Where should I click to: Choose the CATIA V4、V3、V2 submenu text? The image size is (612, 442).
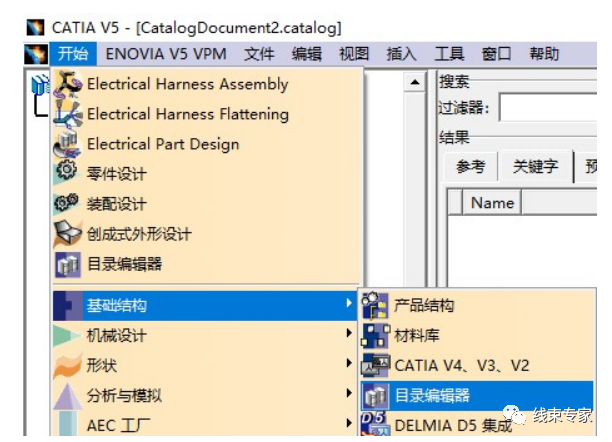coord(462,365)
